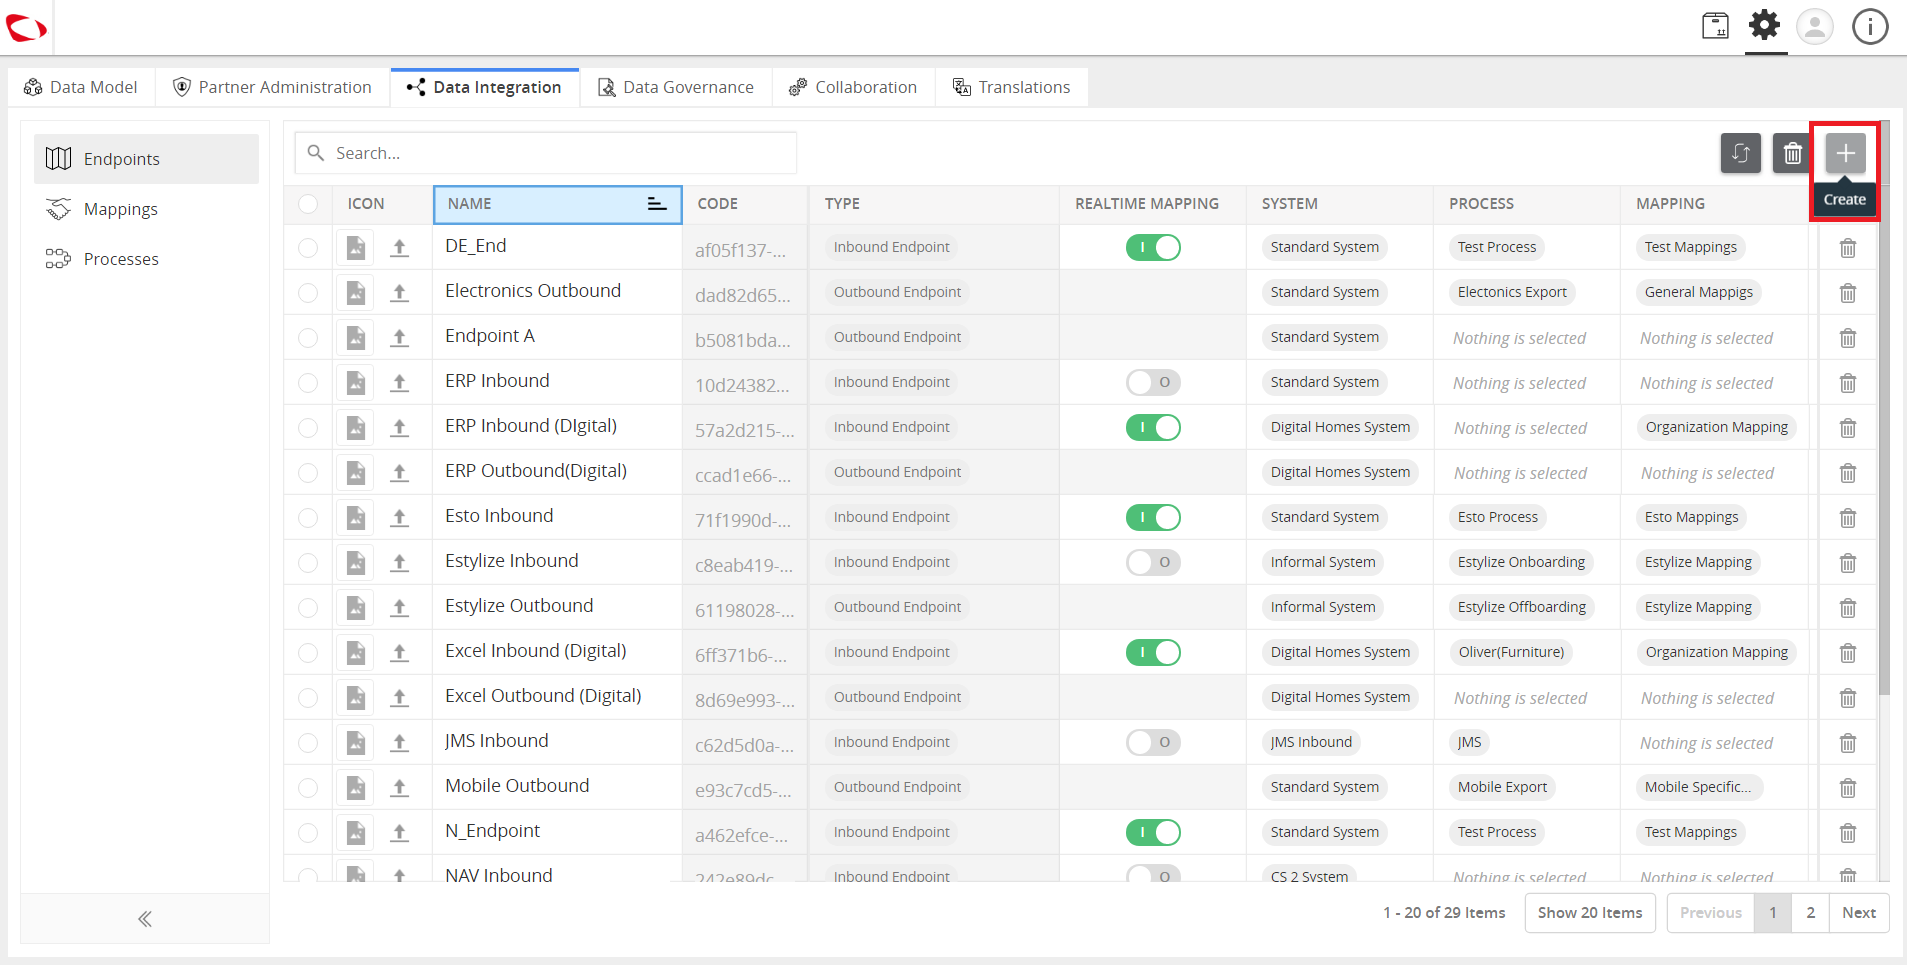Viewport: 1907px width, 965px height.
Task: Toggle realtime mapping for Estylize Inbound
Action: [x=1153, y=562]
